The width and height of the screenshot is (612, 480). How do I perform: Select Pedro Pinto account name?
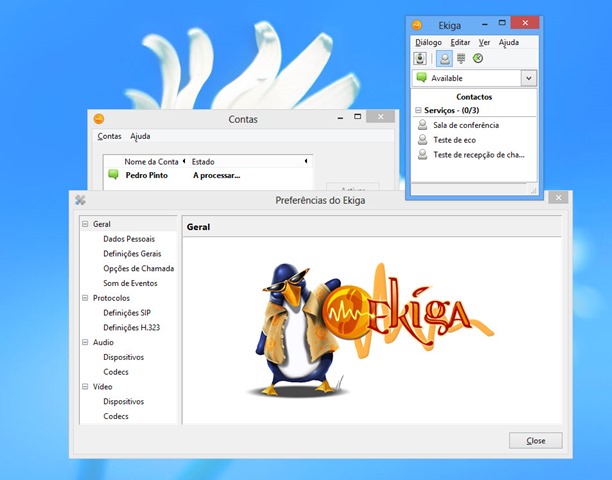(146, 175)
